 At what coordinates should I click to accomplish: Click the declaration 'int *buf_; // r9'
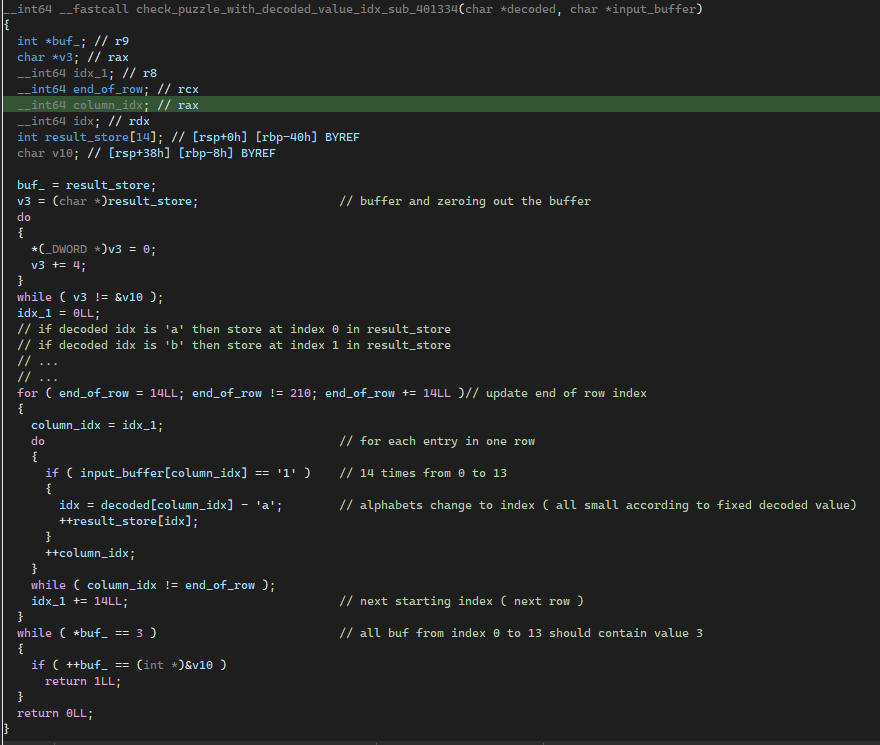tap(73, 41)
